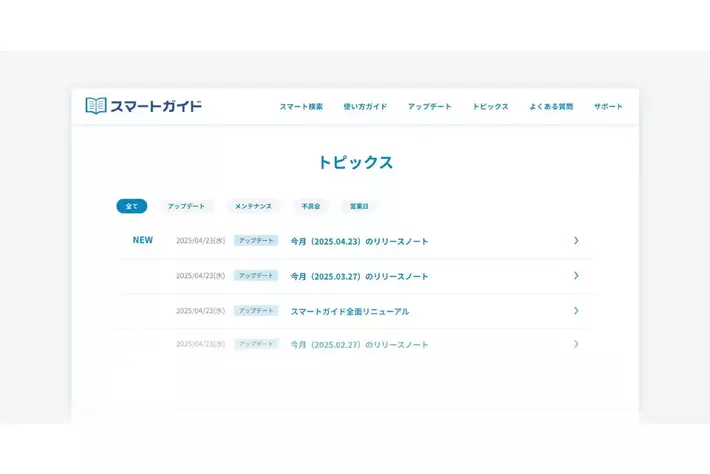Filter topics by アップデート chip
This screenshot has width=710, height=474.
pyautogui.click(x=186, y=206)
